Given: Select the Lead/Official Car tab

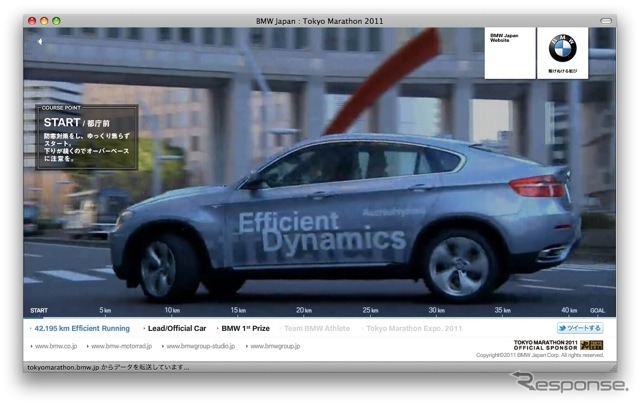Looking at the screenshot, I should click(x=177, y=328).
